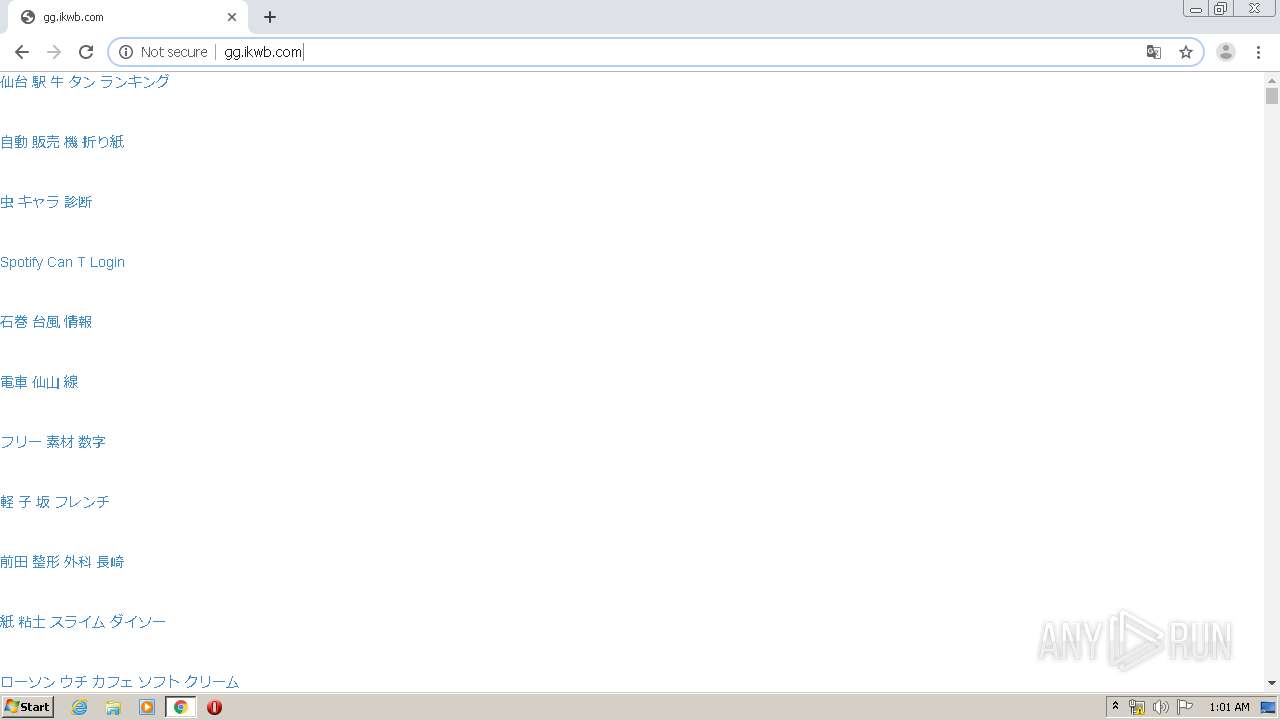Image resolution: width=1280 pixels, height=720 pixels.
Task: Open the link 軽 子 坂 フレンチ
Action: click(55, 502)
